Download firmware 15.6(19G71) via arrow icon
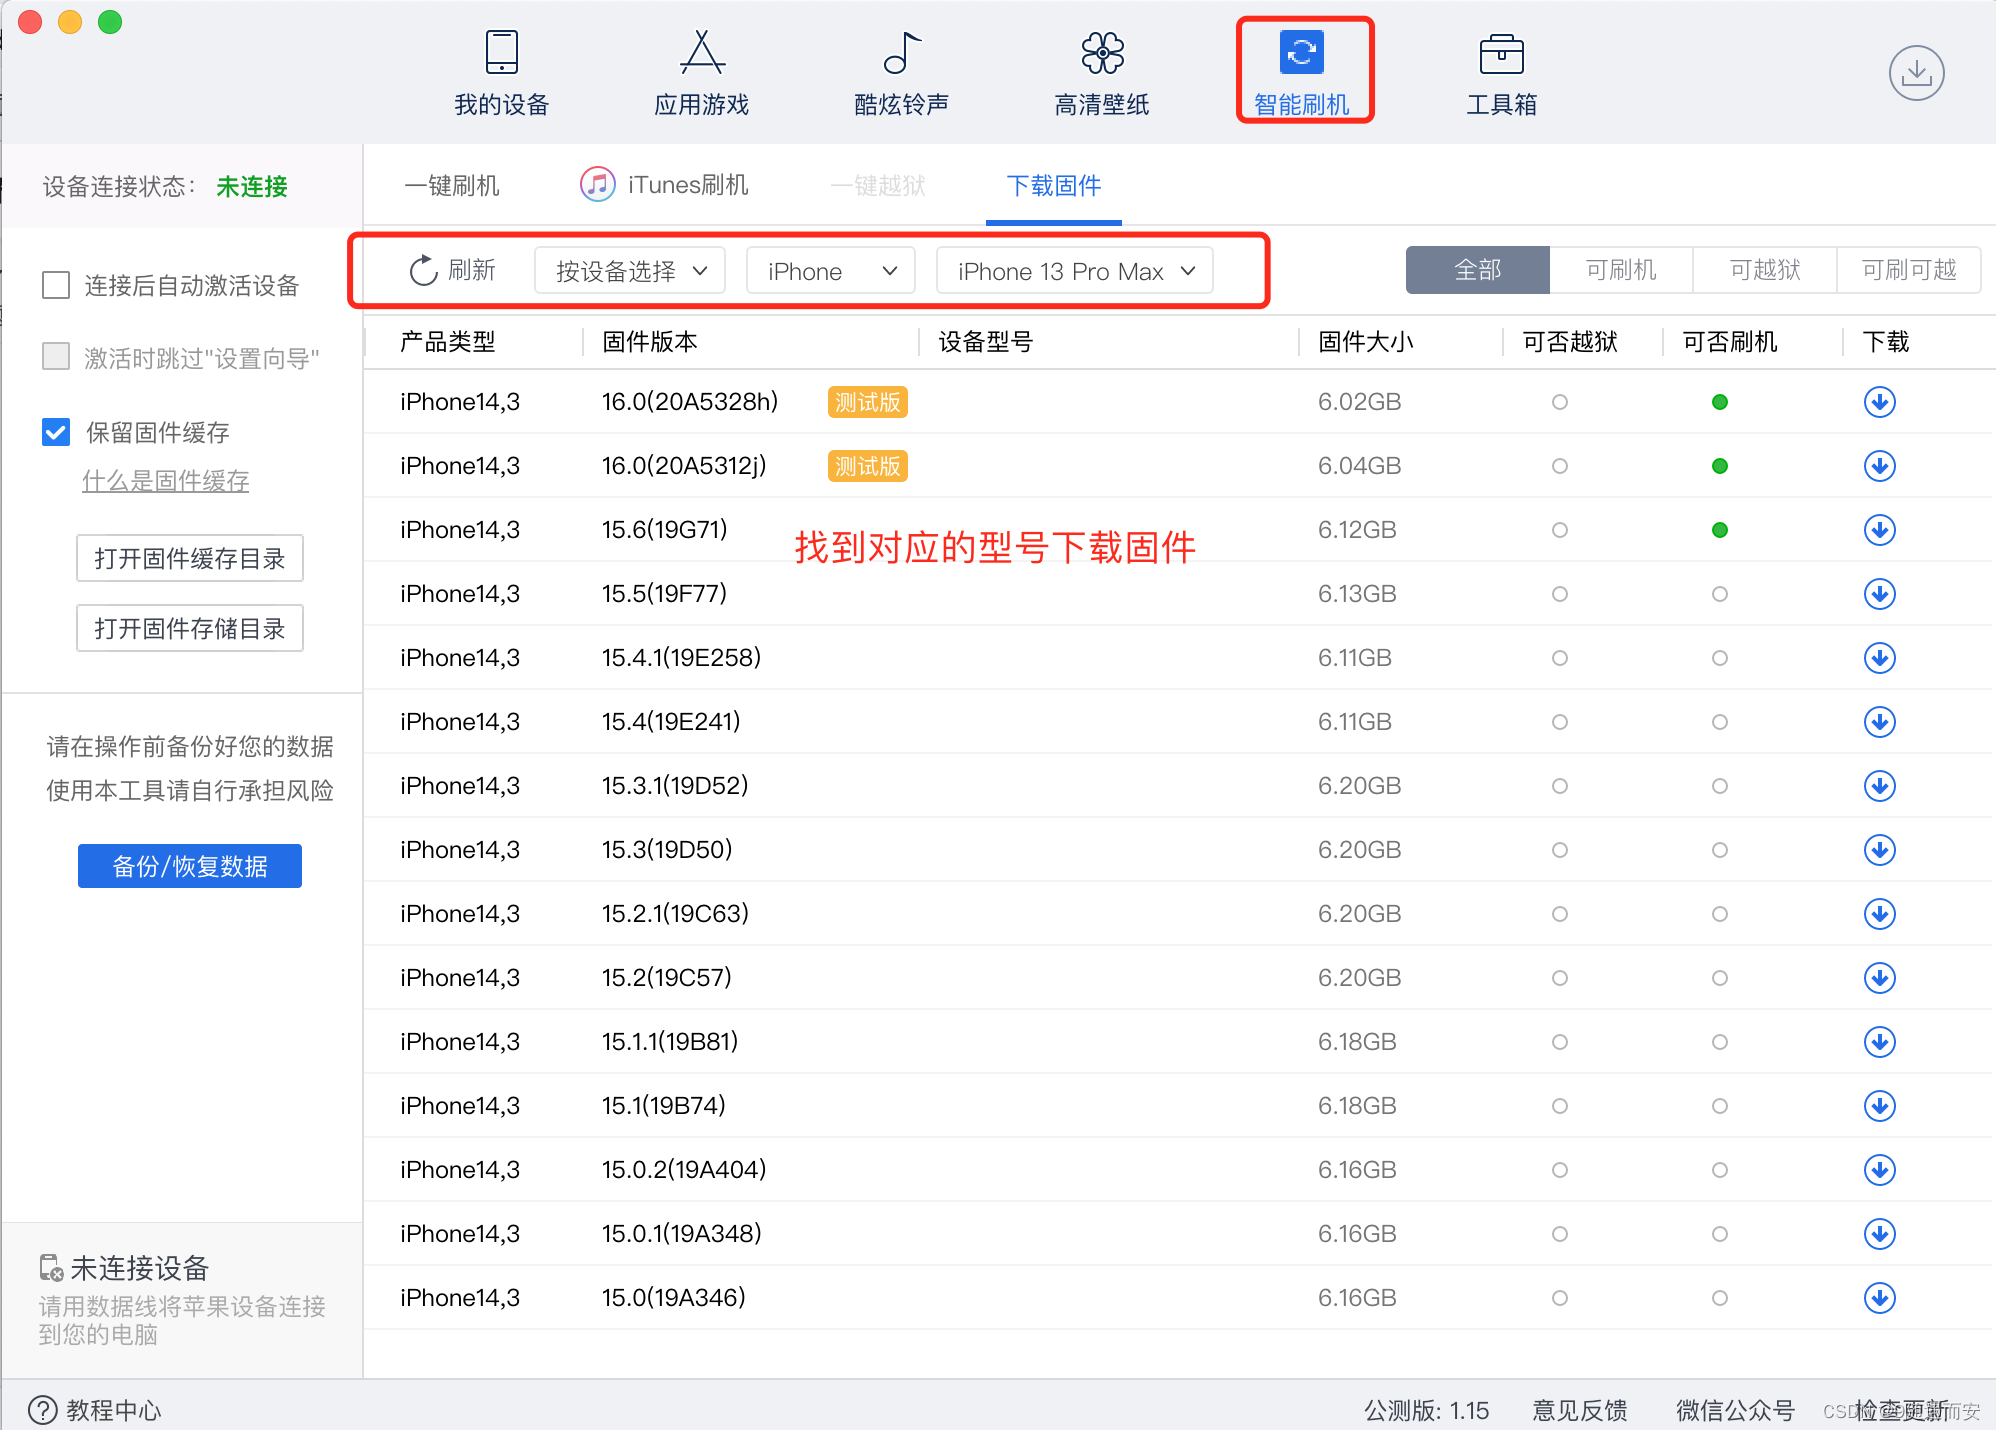 pos(1879,530)
